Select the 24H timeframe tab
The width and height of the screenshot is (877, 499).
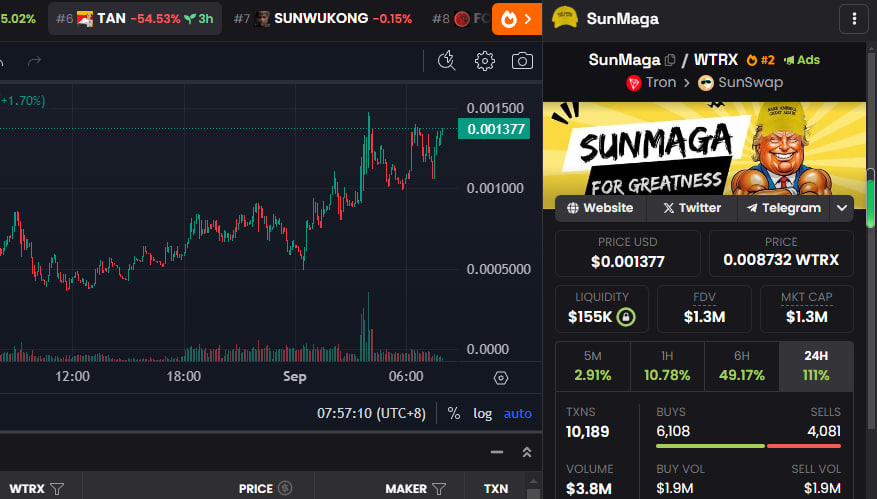pos(816,366)
